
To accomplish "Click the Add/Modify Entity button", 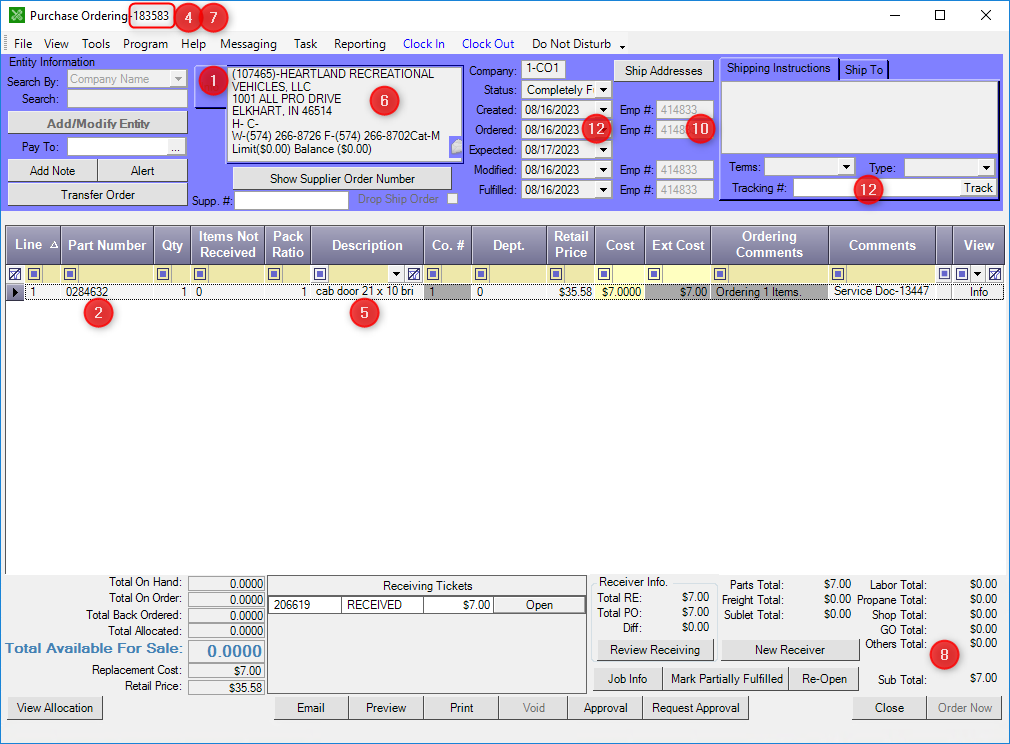I will (x=98, y=123).
